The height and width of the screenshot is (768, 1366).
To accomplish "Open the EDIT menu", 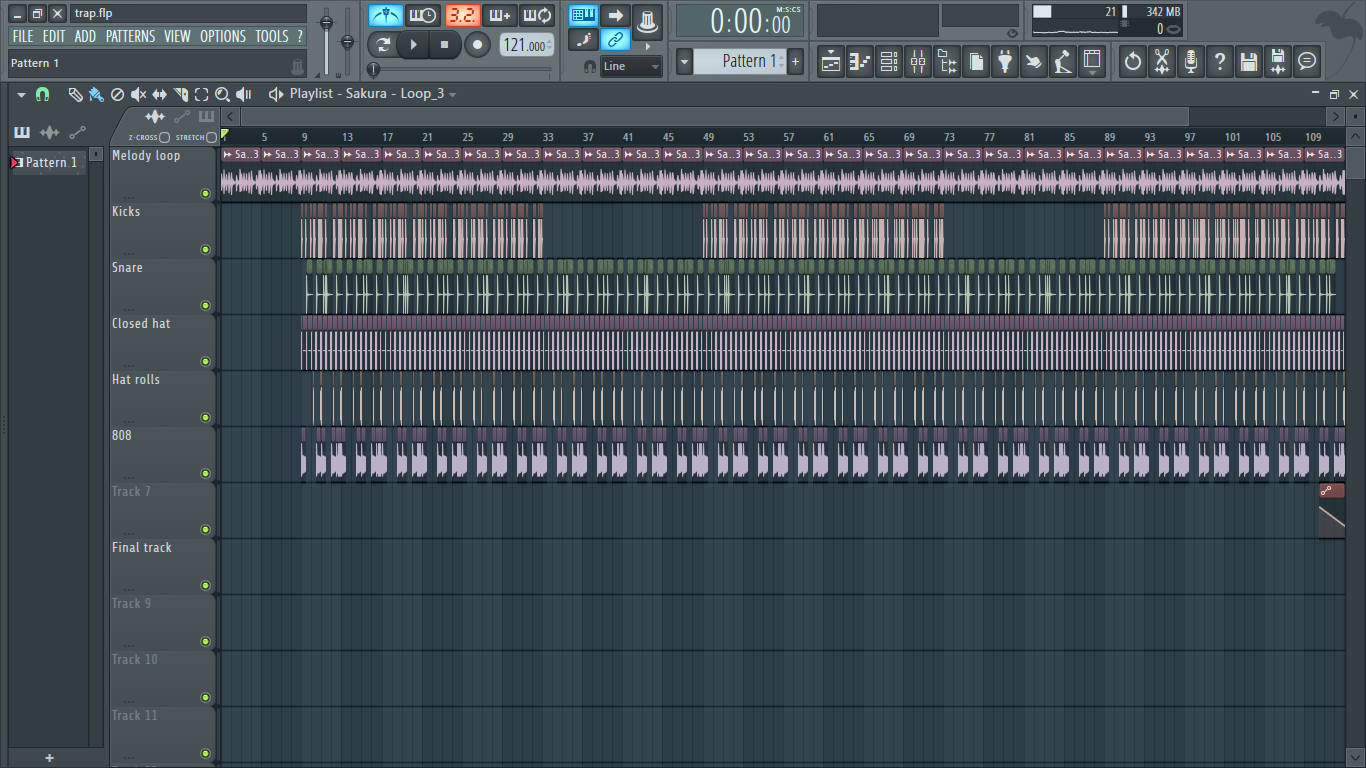I will point(54,36).
